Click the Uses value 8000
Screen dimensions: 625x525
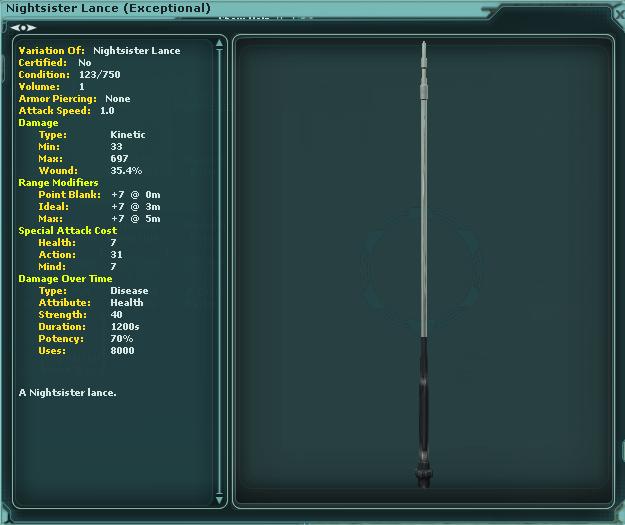[x=122, y=350]
